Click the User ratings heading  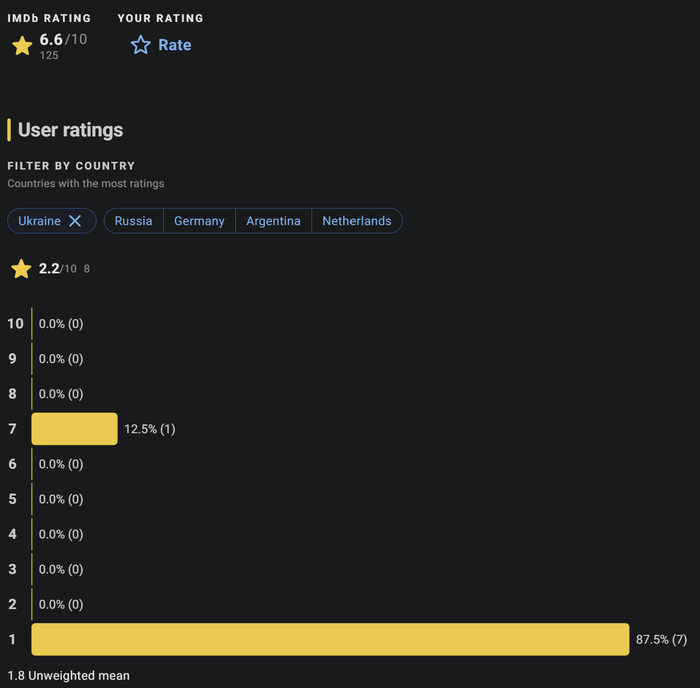tap(71, 130)
